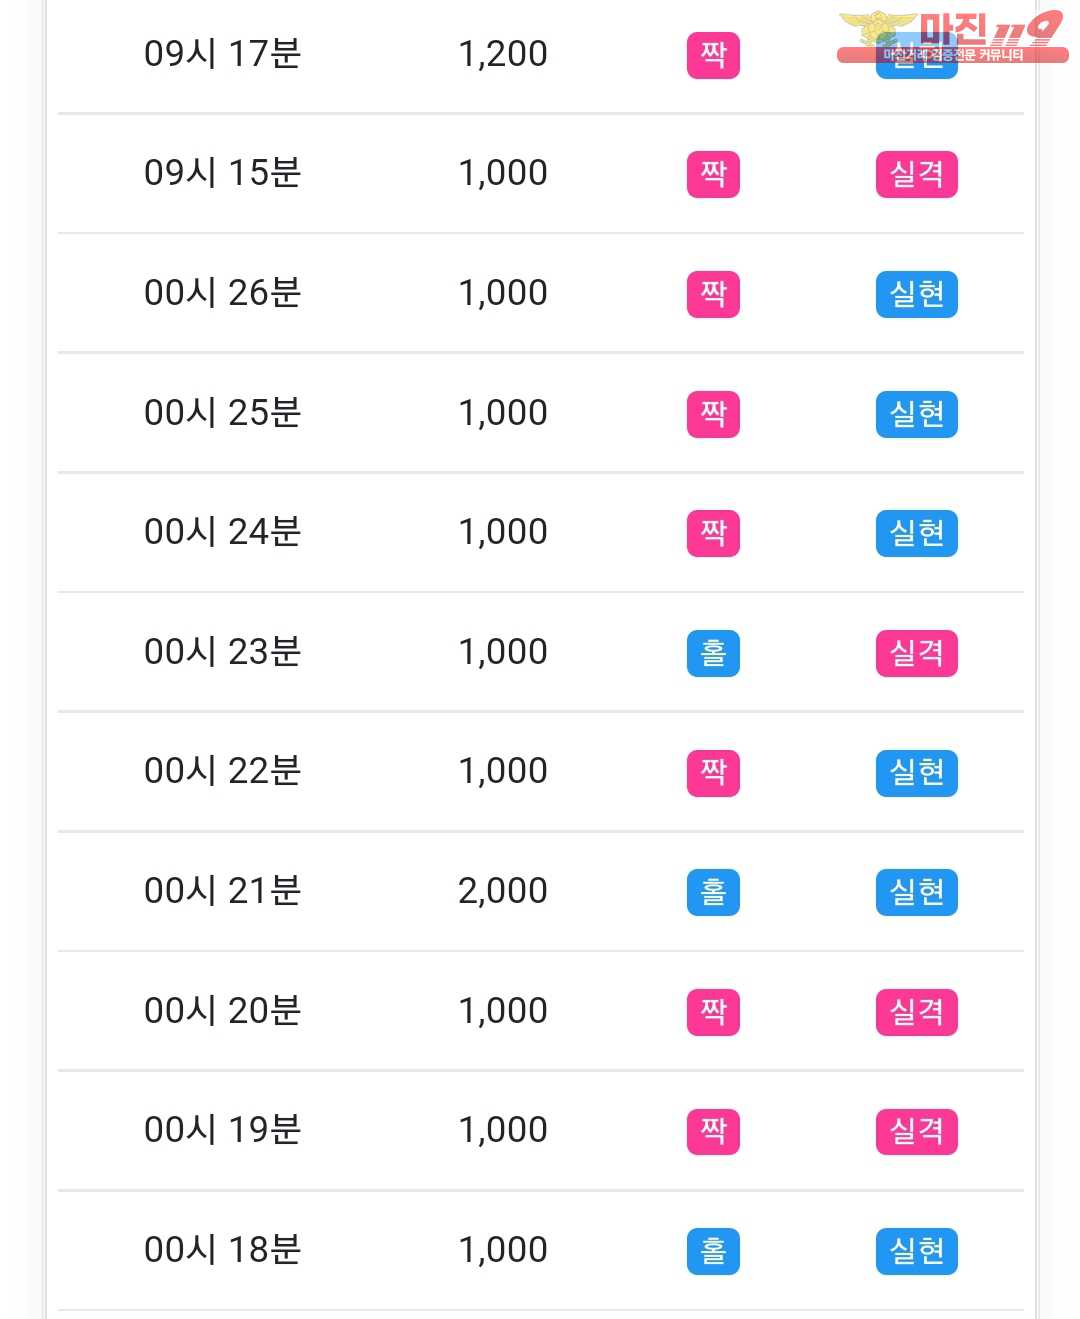
Task: Select the 00시 24분 time cell
Action: click(223, 532)
